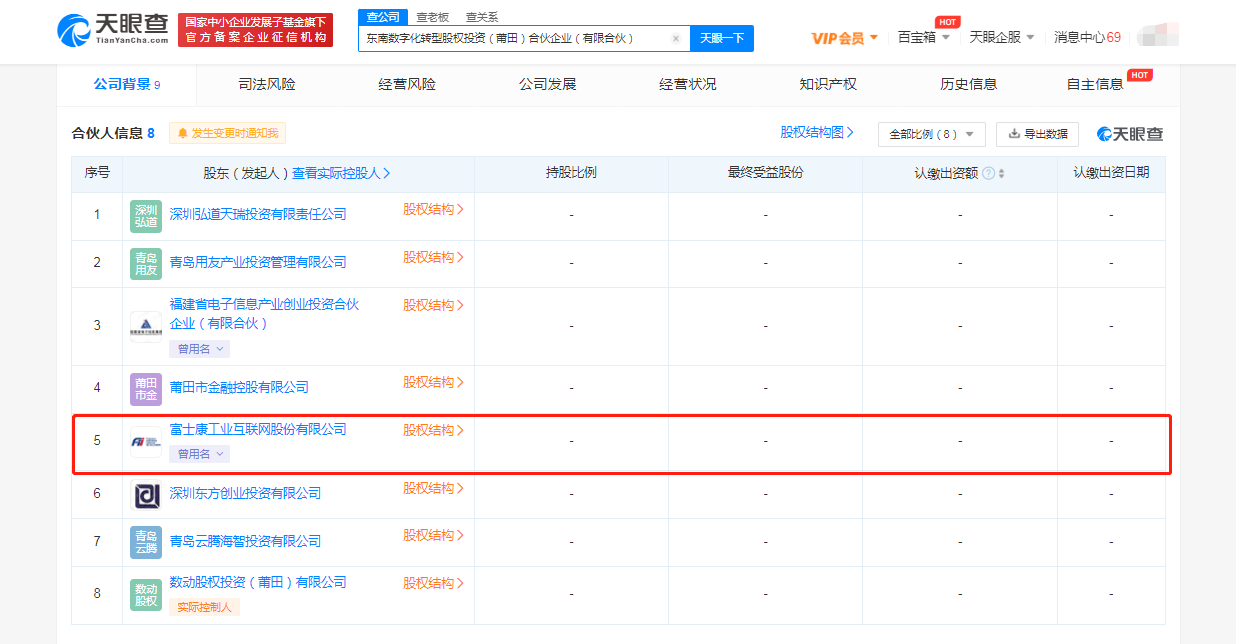Open 富士康工业互联网股份有限公司 company link

(x=258, y=429)
